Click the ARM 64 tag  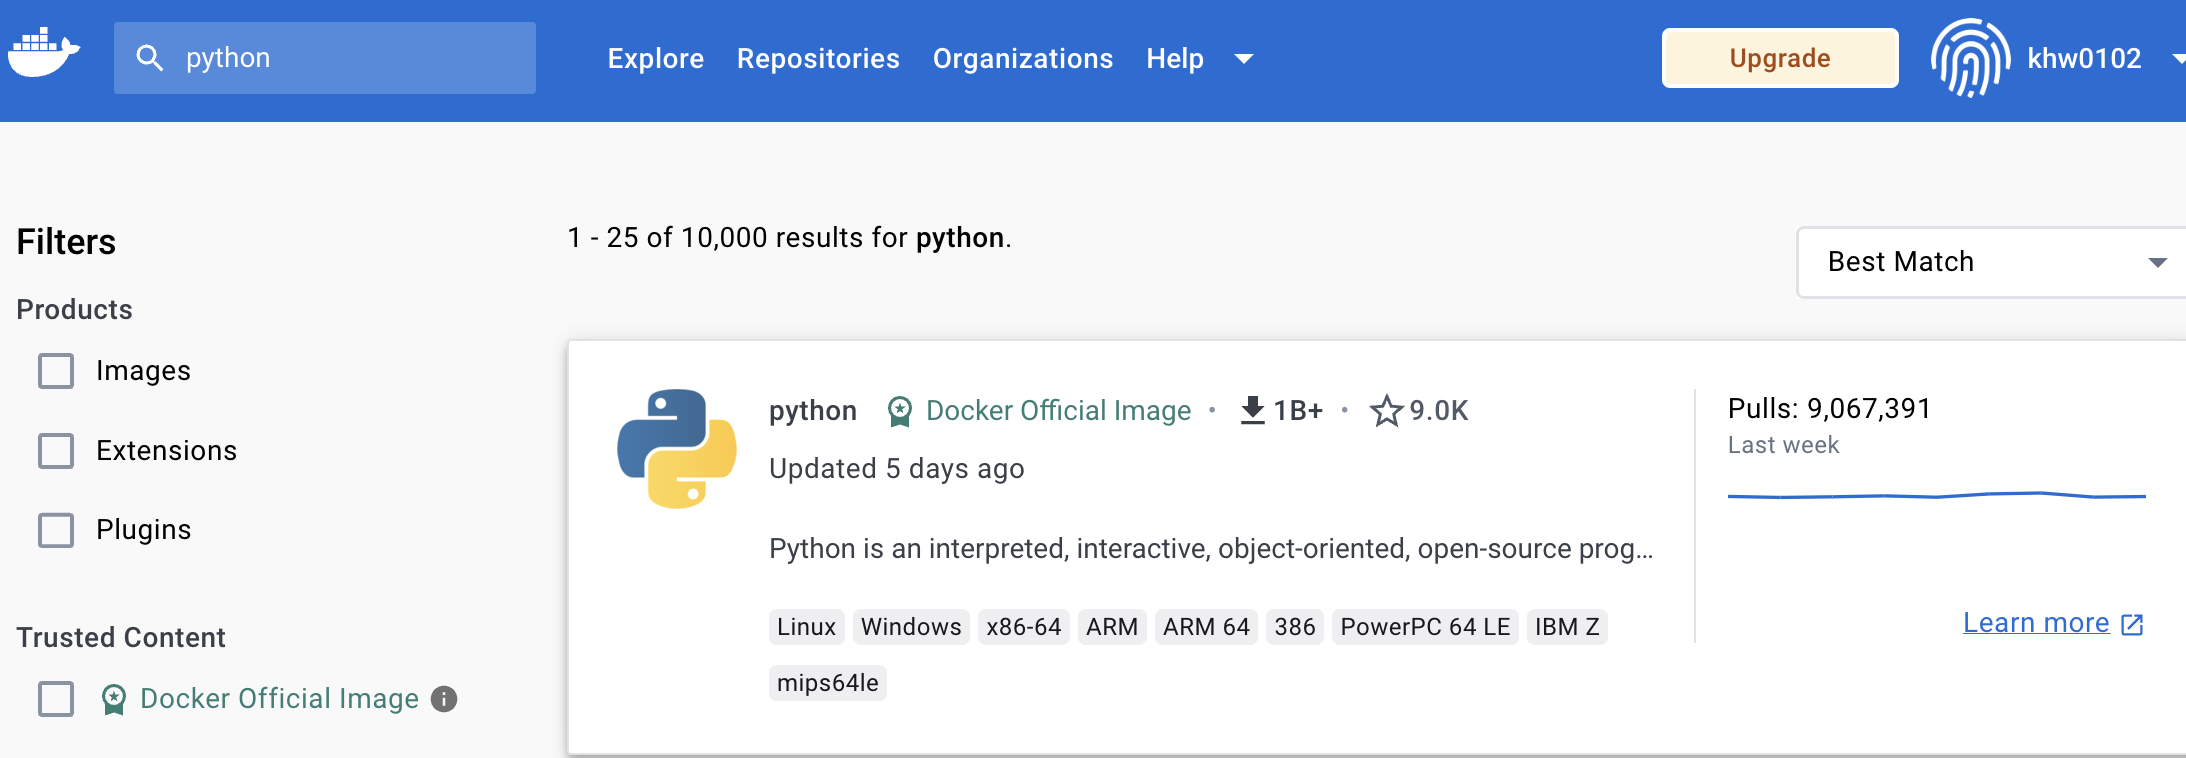click(1206, 627)
